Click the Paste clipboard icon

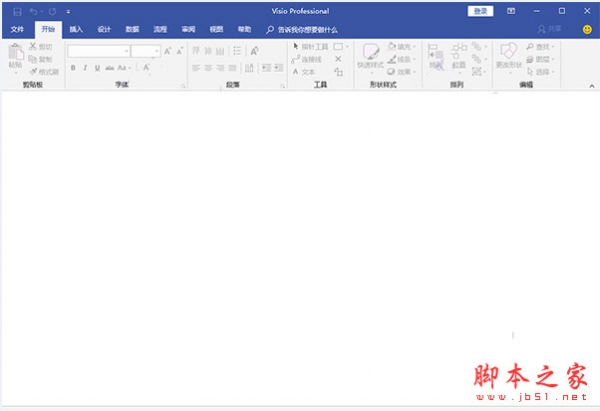pos(16,52)
